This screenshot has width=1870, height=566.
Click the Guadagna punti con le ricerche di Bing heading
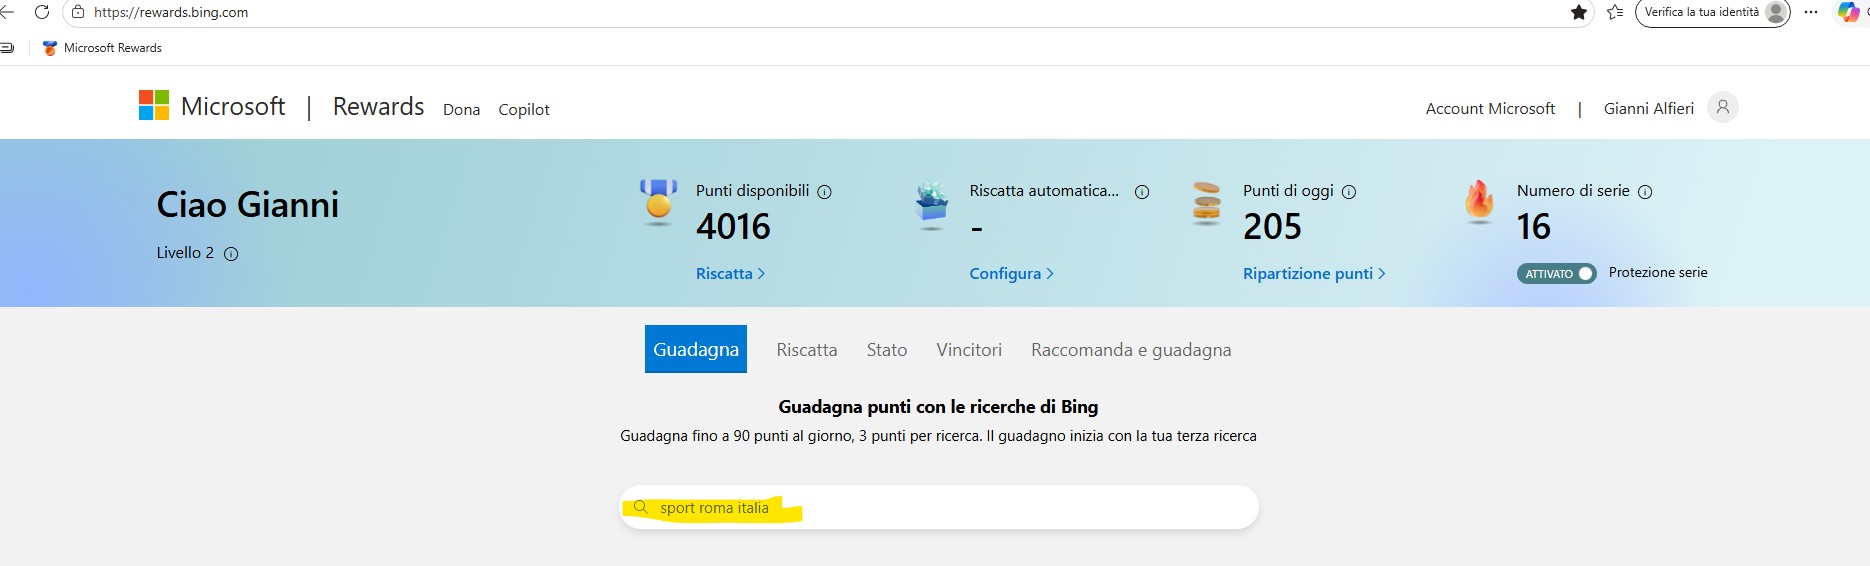pyautogui.click(x=938, y=406)
